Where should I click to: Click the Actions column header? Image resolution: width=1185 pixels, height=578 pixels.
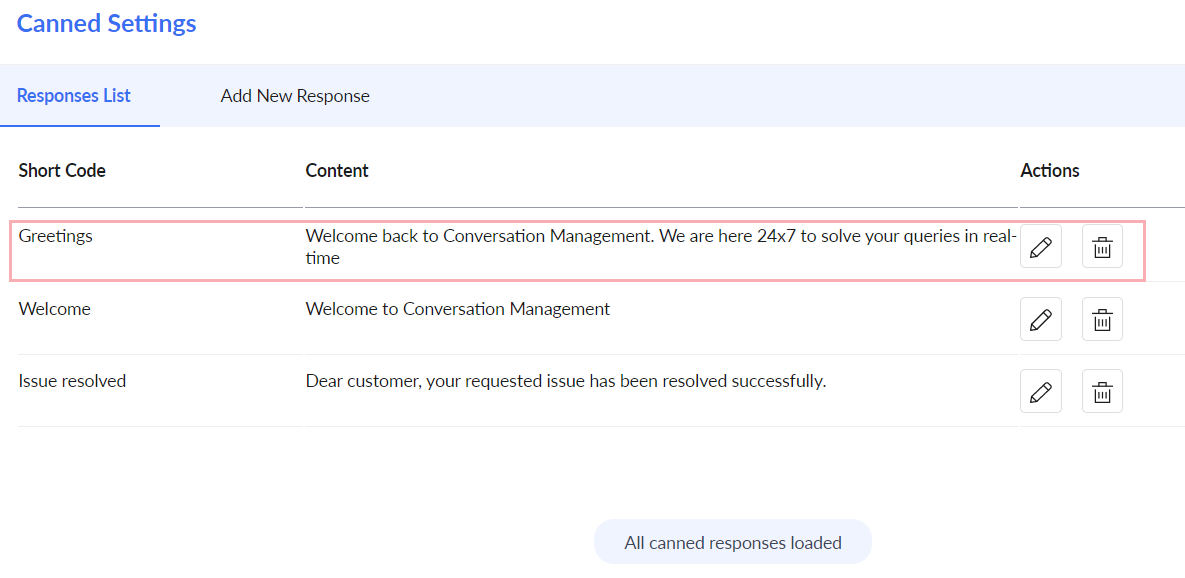(1050, 171)
